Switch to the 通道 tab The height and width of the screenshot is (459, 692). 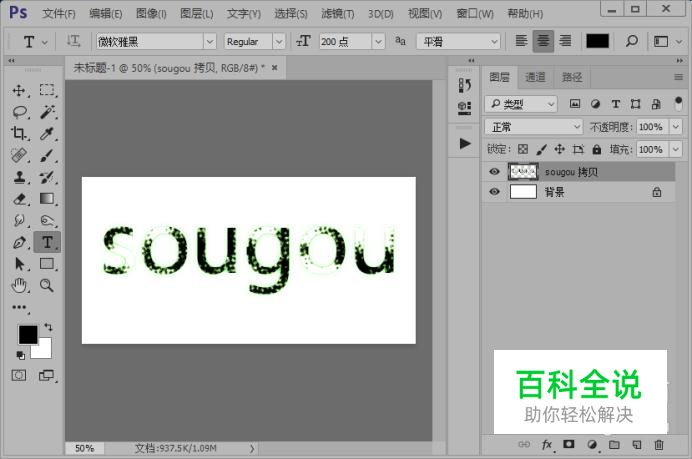pyautogui.click(x=535, y=77)
